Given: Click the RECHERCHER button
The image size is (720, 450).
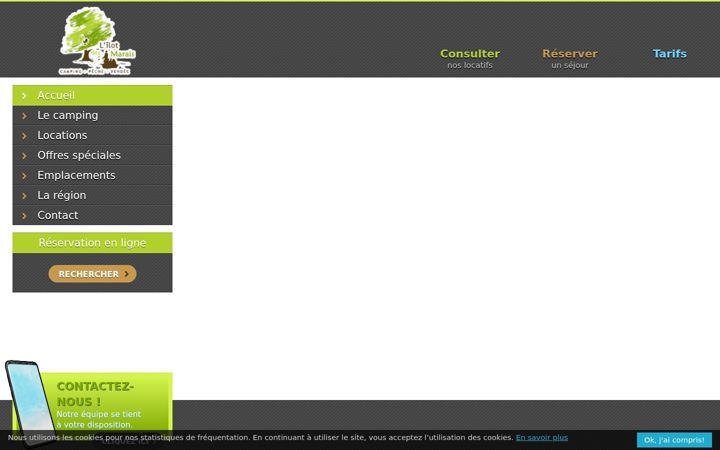Looking at the screenshot, I should pos(92,274).
